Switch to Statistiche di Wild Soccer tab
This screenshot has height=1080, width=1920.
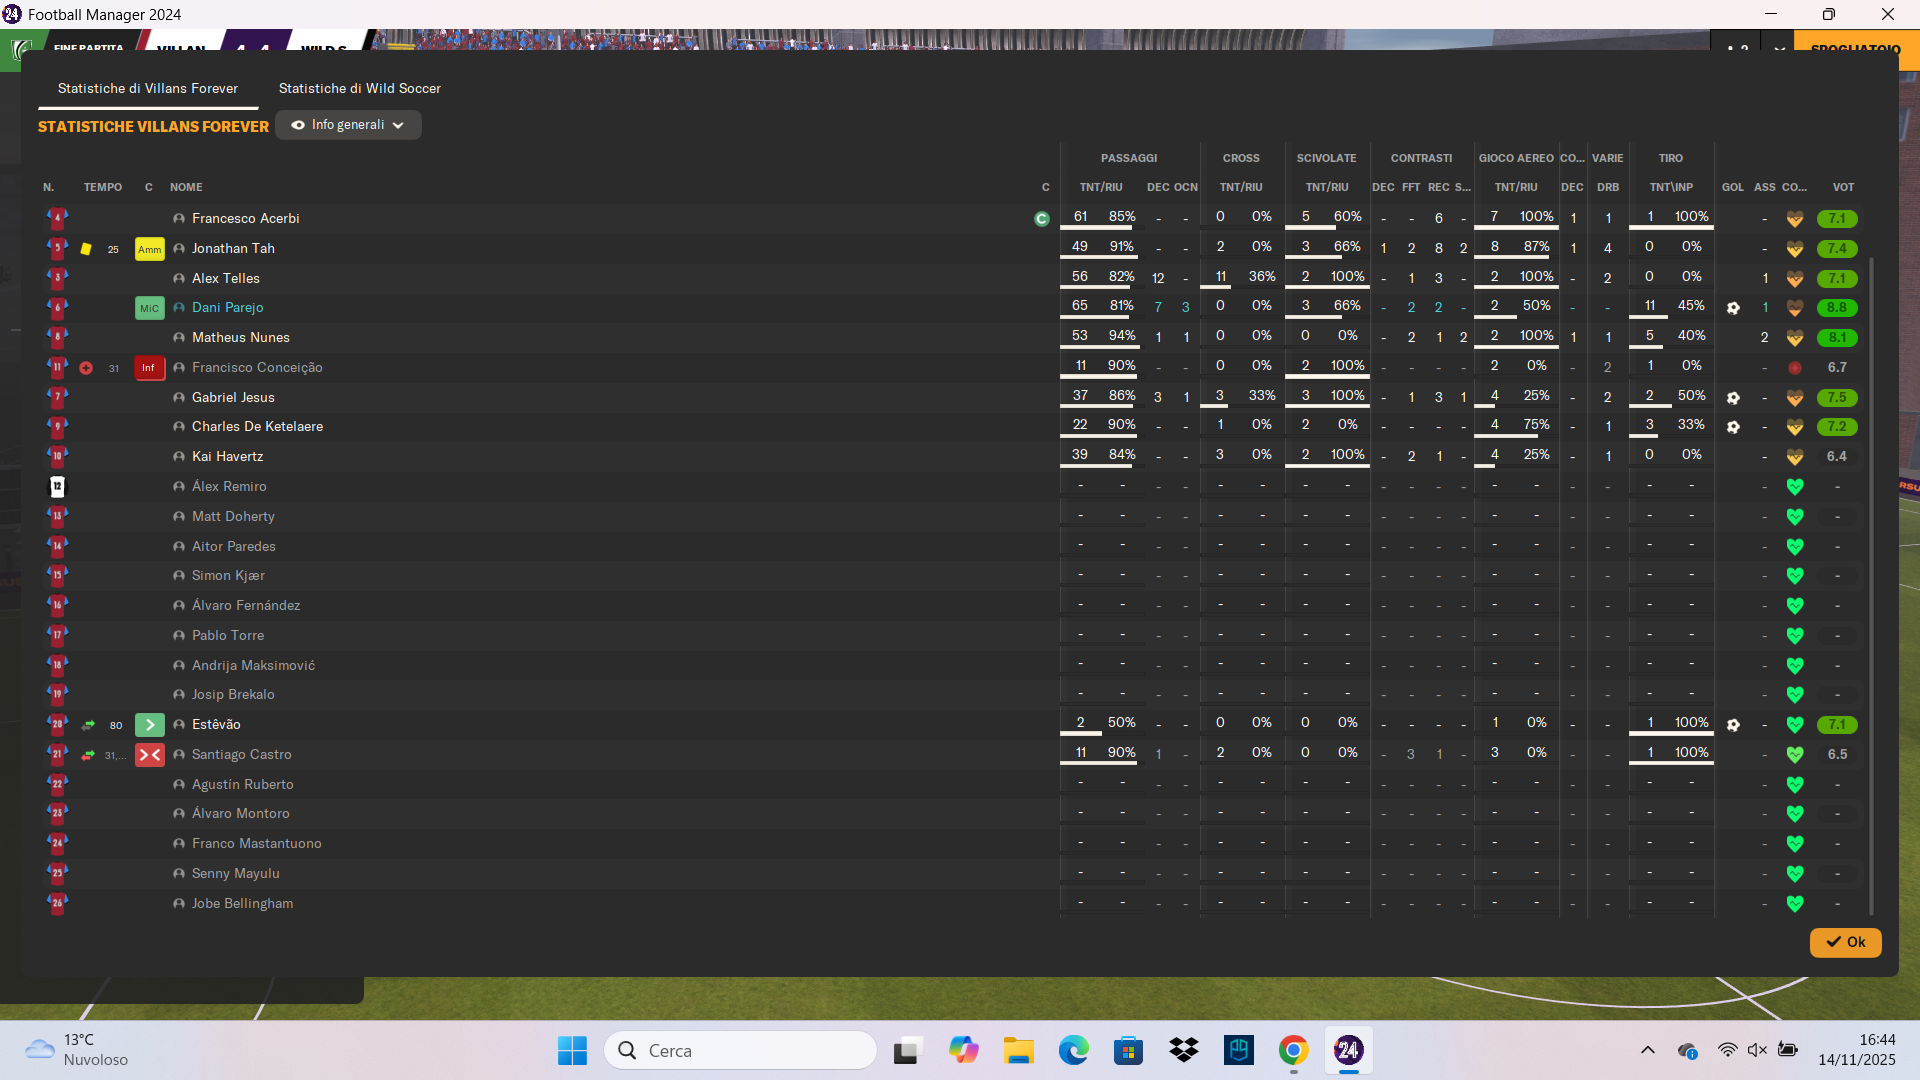(359, 88)
